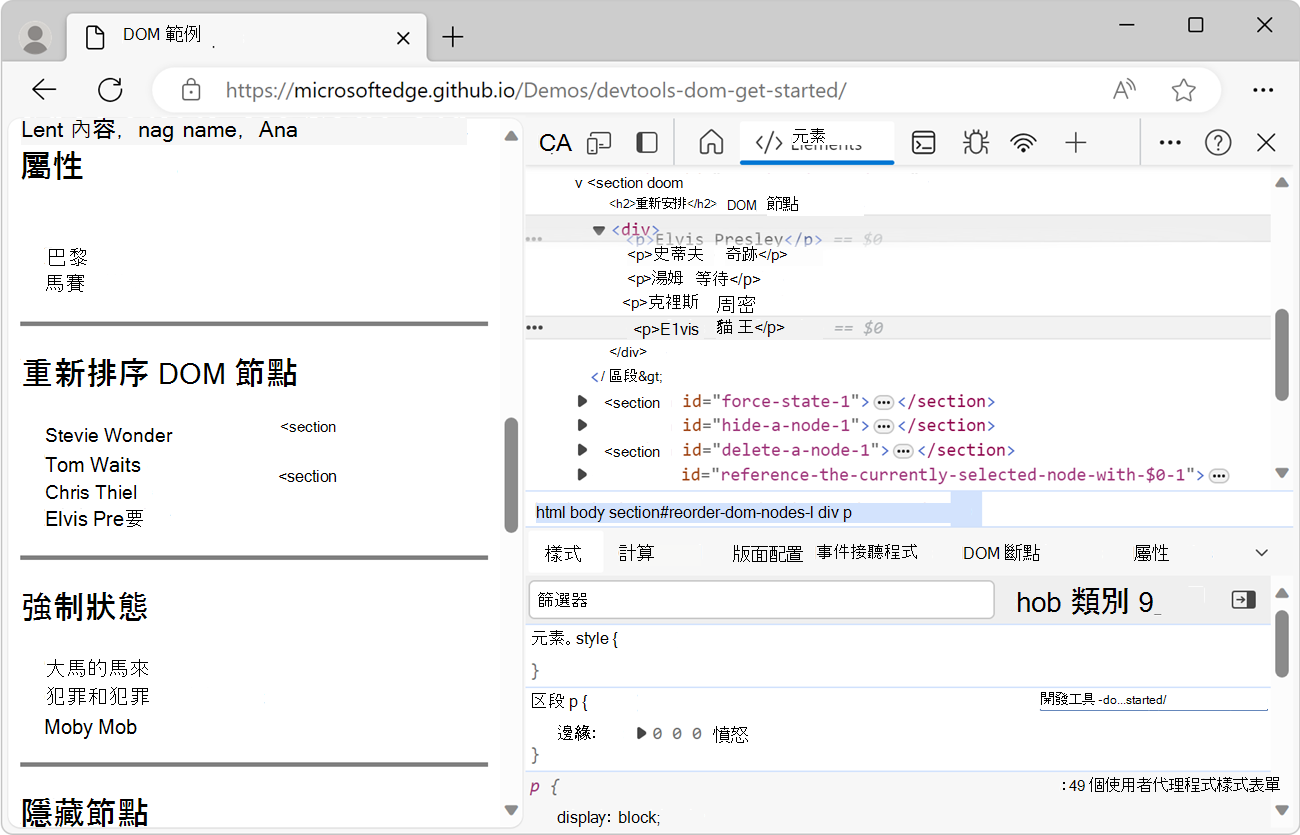Open the DevTools Welcome home tool
Image resolution: width=1300 pixels, height=835 pixels.
click(711, 143)
